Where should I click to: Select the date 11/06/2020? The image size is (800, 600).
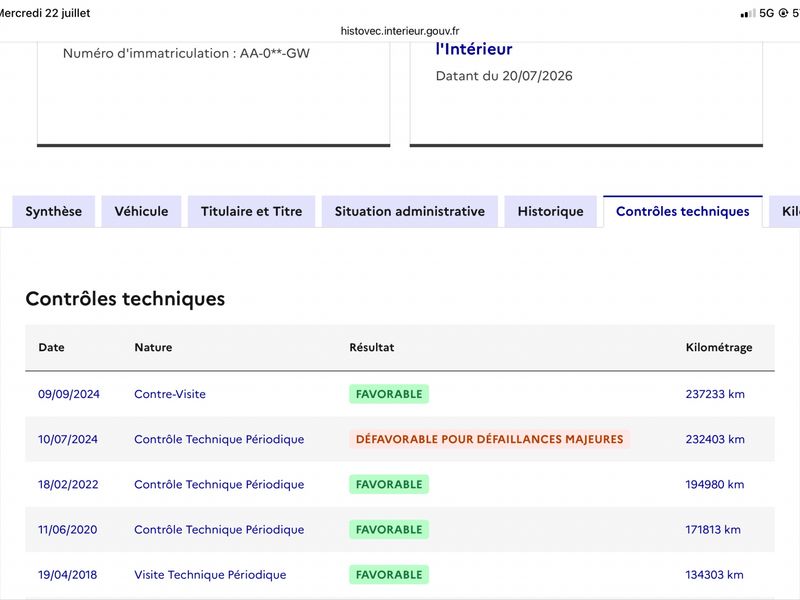(x=67, y=530)
